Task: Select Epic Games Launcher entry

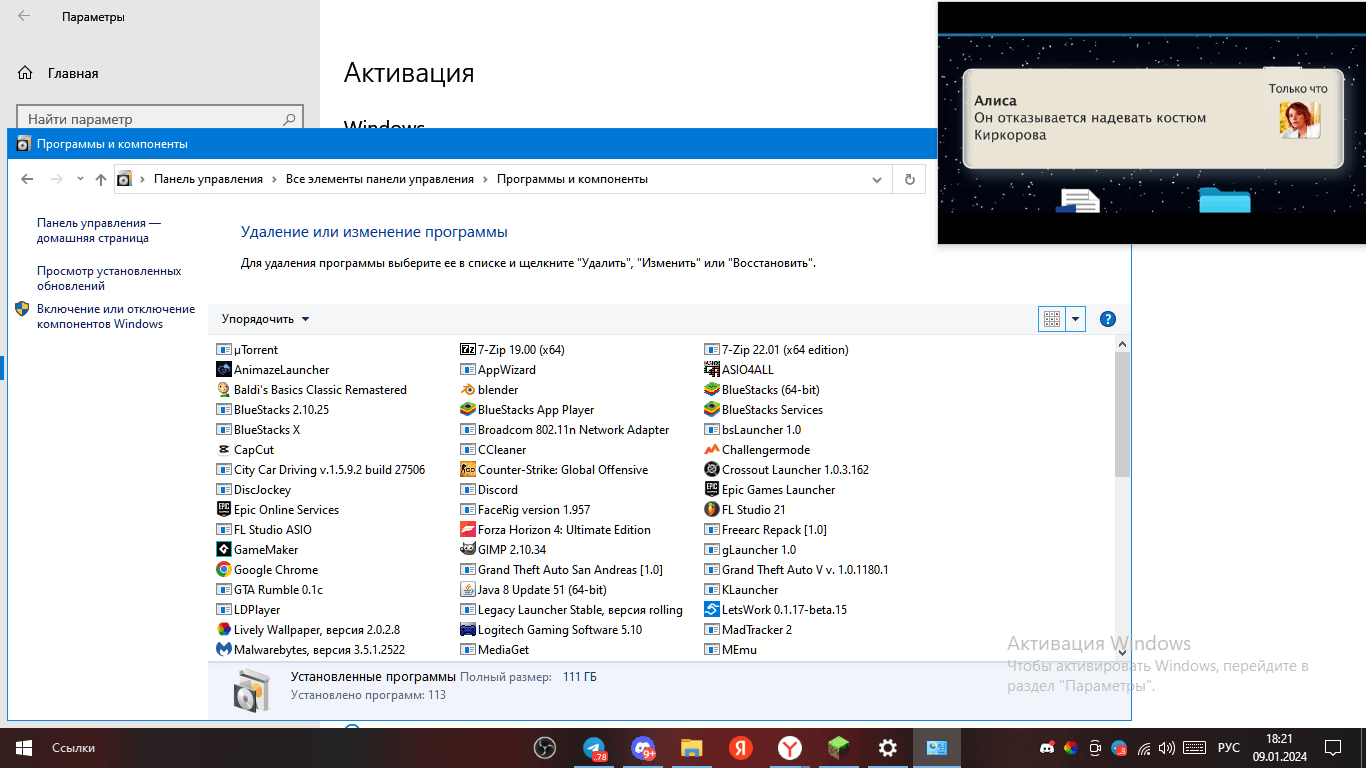Action: point(770,490)
